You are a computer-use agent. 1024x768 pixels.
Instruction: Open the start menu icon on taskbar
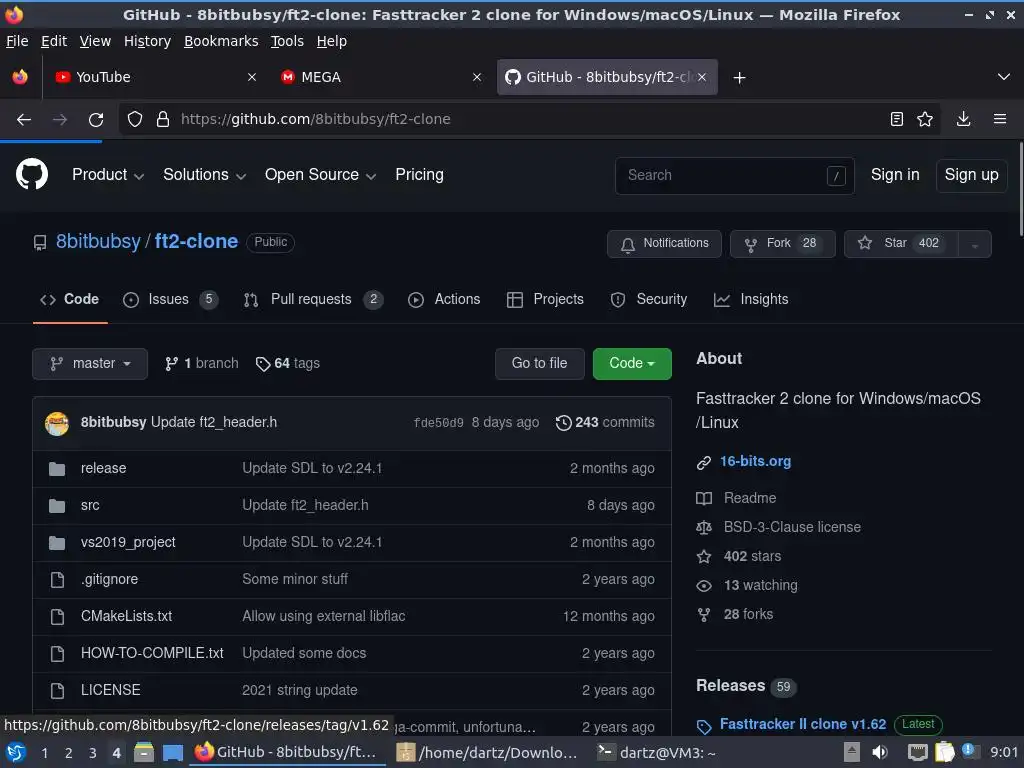16,752
